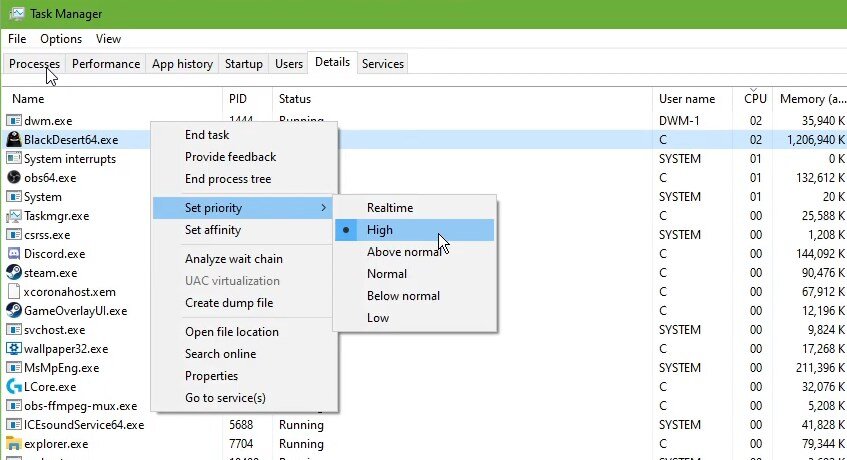The width and height of the screenshot is (847, 460).
Task: Select the Details tab
Action: [x=332, y=62]
